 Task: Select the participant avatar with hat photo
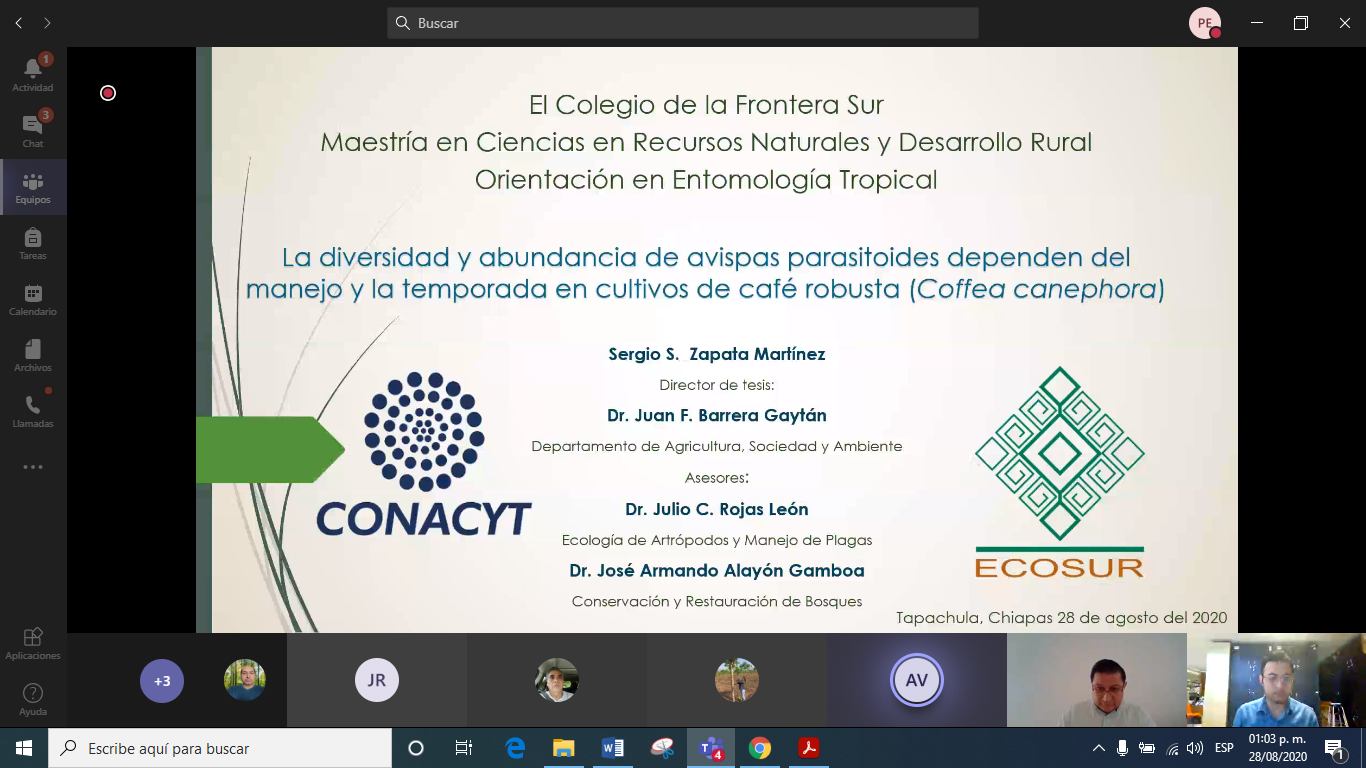pos(557,680)
